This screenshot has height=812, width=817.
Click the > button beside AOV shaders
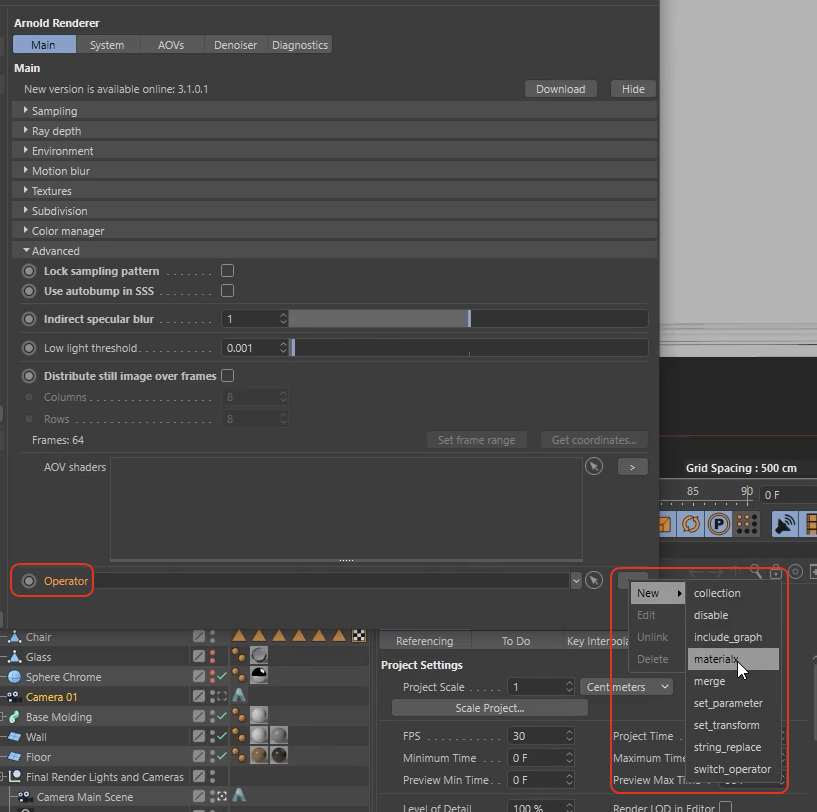633,466
